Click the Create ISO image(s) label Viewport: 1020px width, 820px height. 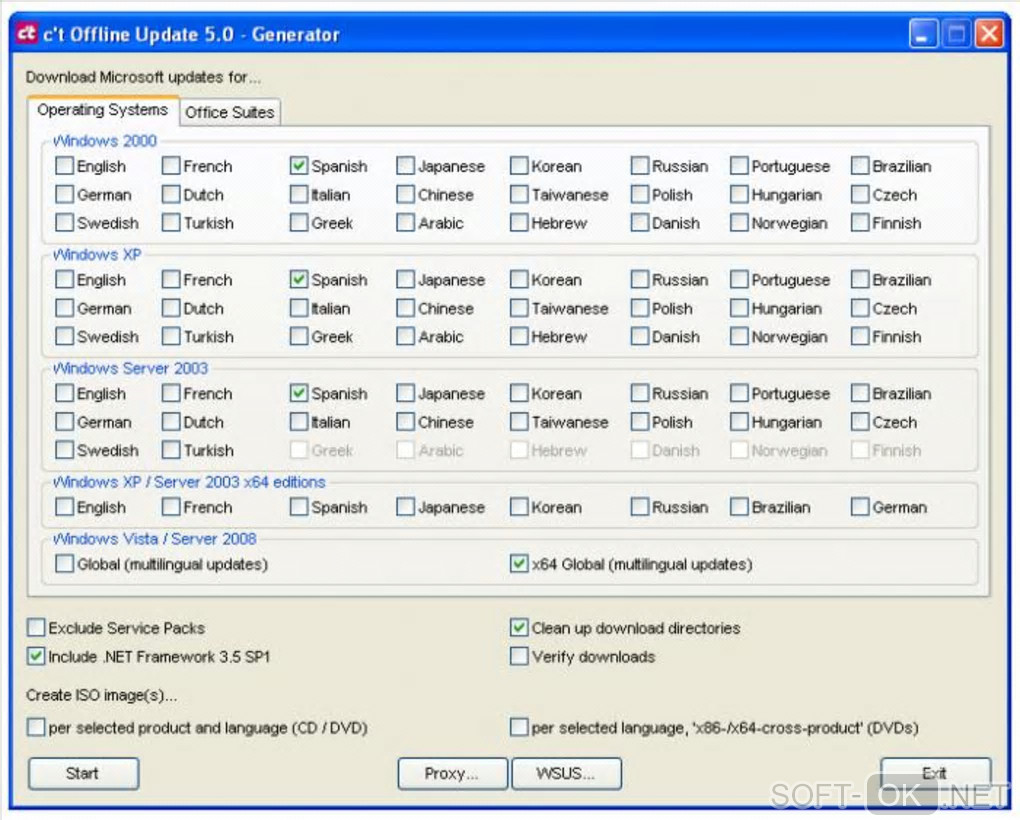[101, 695]
